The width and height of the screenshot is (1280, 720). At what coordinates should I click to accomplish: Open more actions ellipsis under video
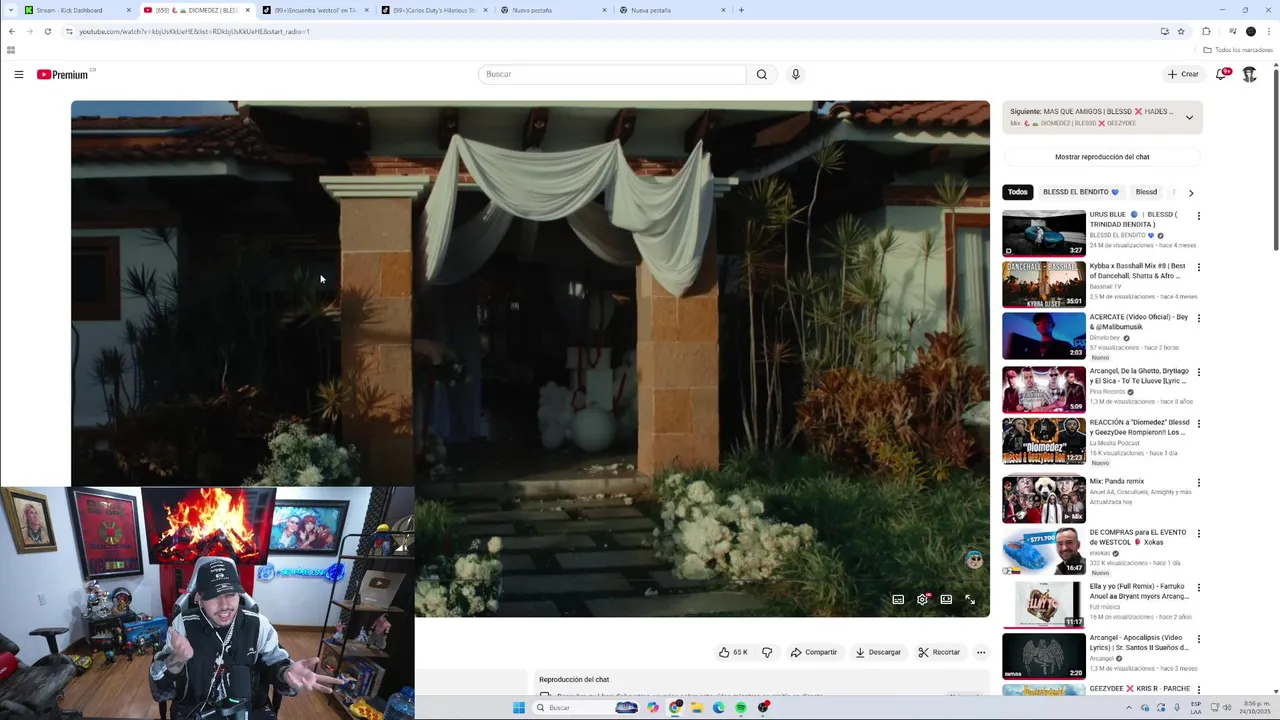click(981, 652)
